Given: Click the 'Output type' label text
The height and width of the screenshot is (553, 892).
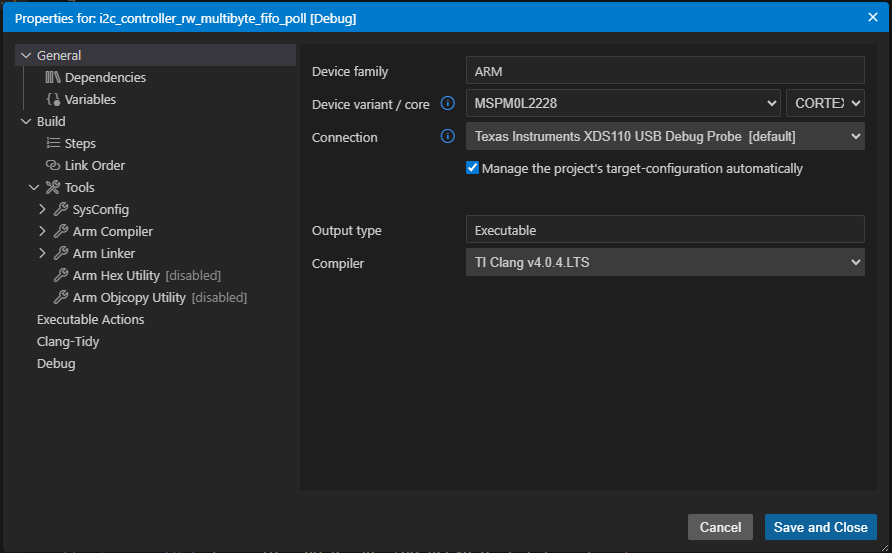Looking at the screenshot, I should point(346,230).
